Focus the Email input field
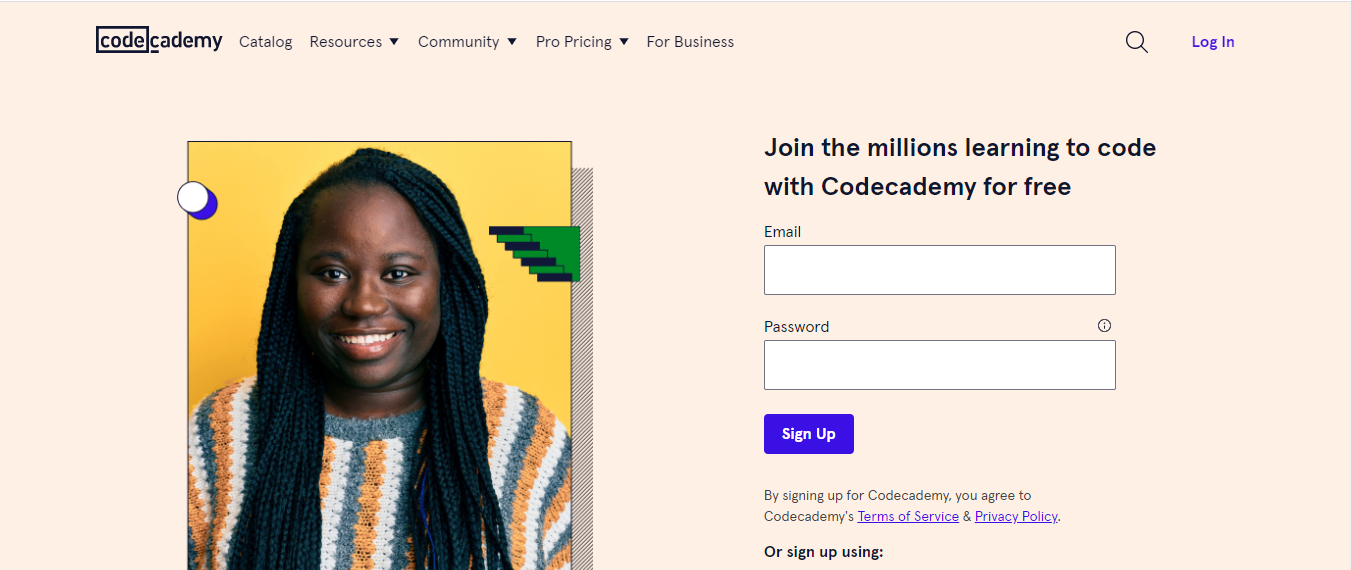Screen dimensions: 1351x570 click(x=940, y=270)
